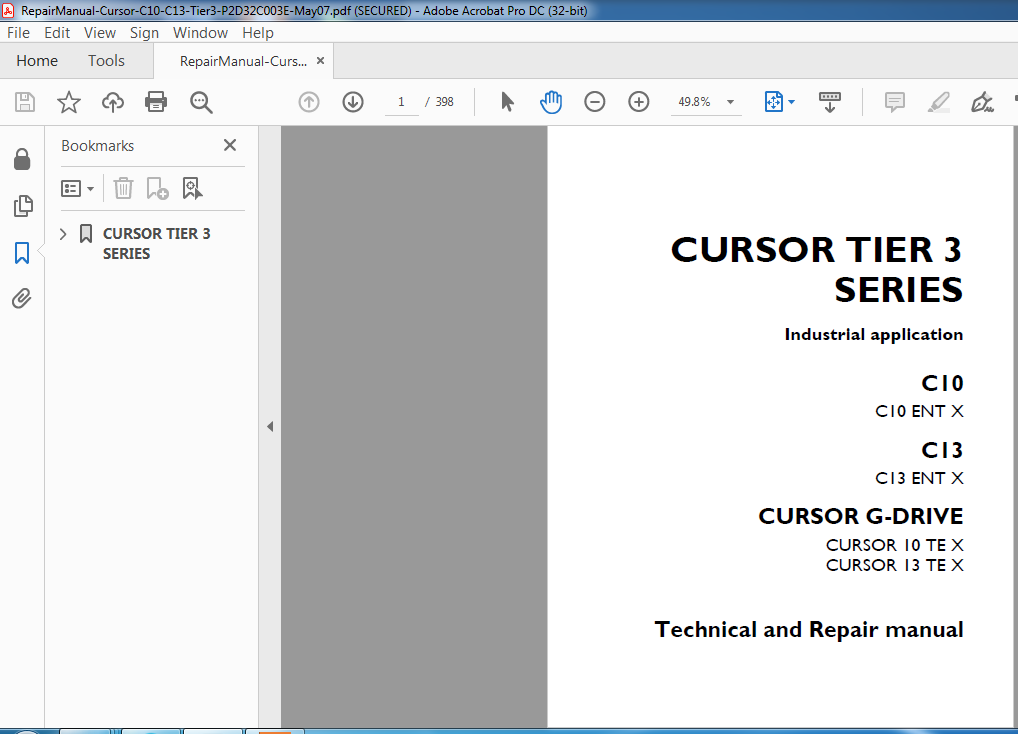This screenshot has width=1018, height=734.
Task: Click the Find current bookmark icon
Action: (x=192, y=189)
